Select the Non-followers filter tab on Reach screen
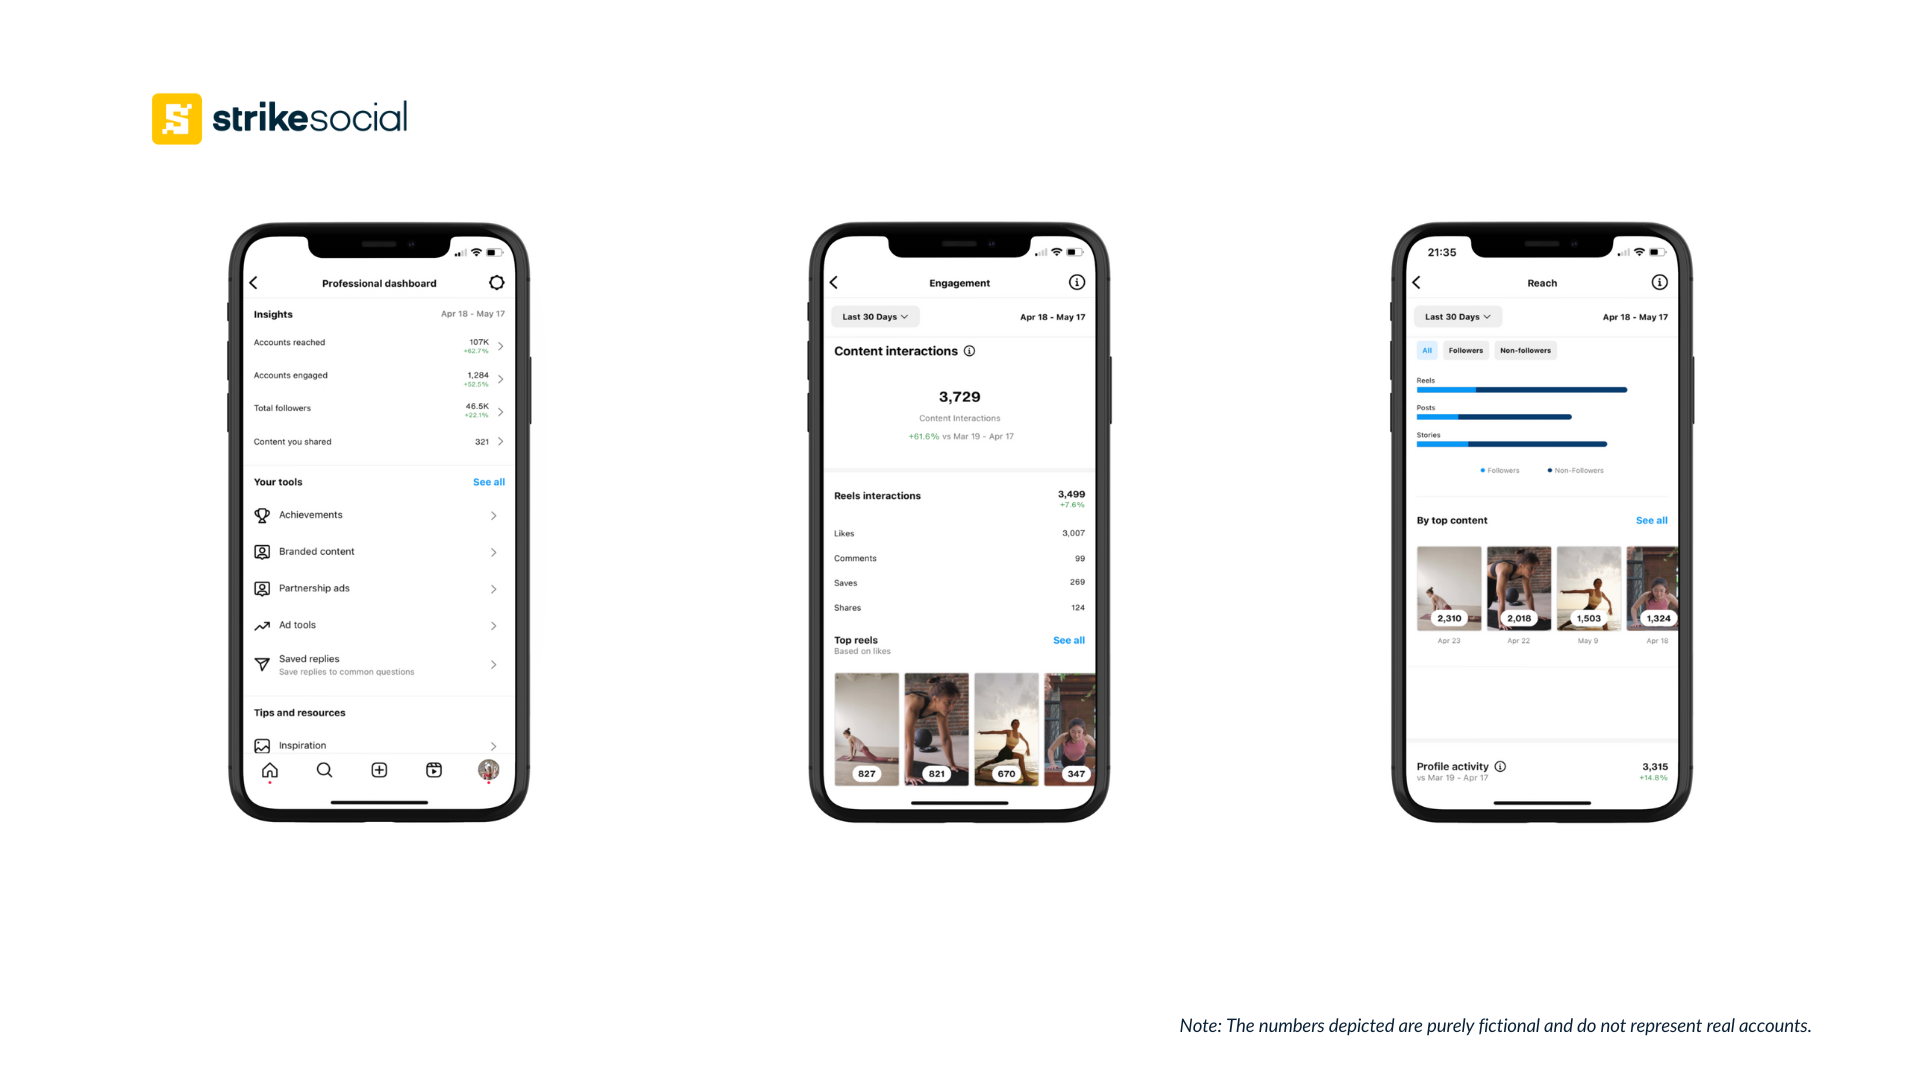Viewport: 1920px width, 1080px height. [1524, 349]
